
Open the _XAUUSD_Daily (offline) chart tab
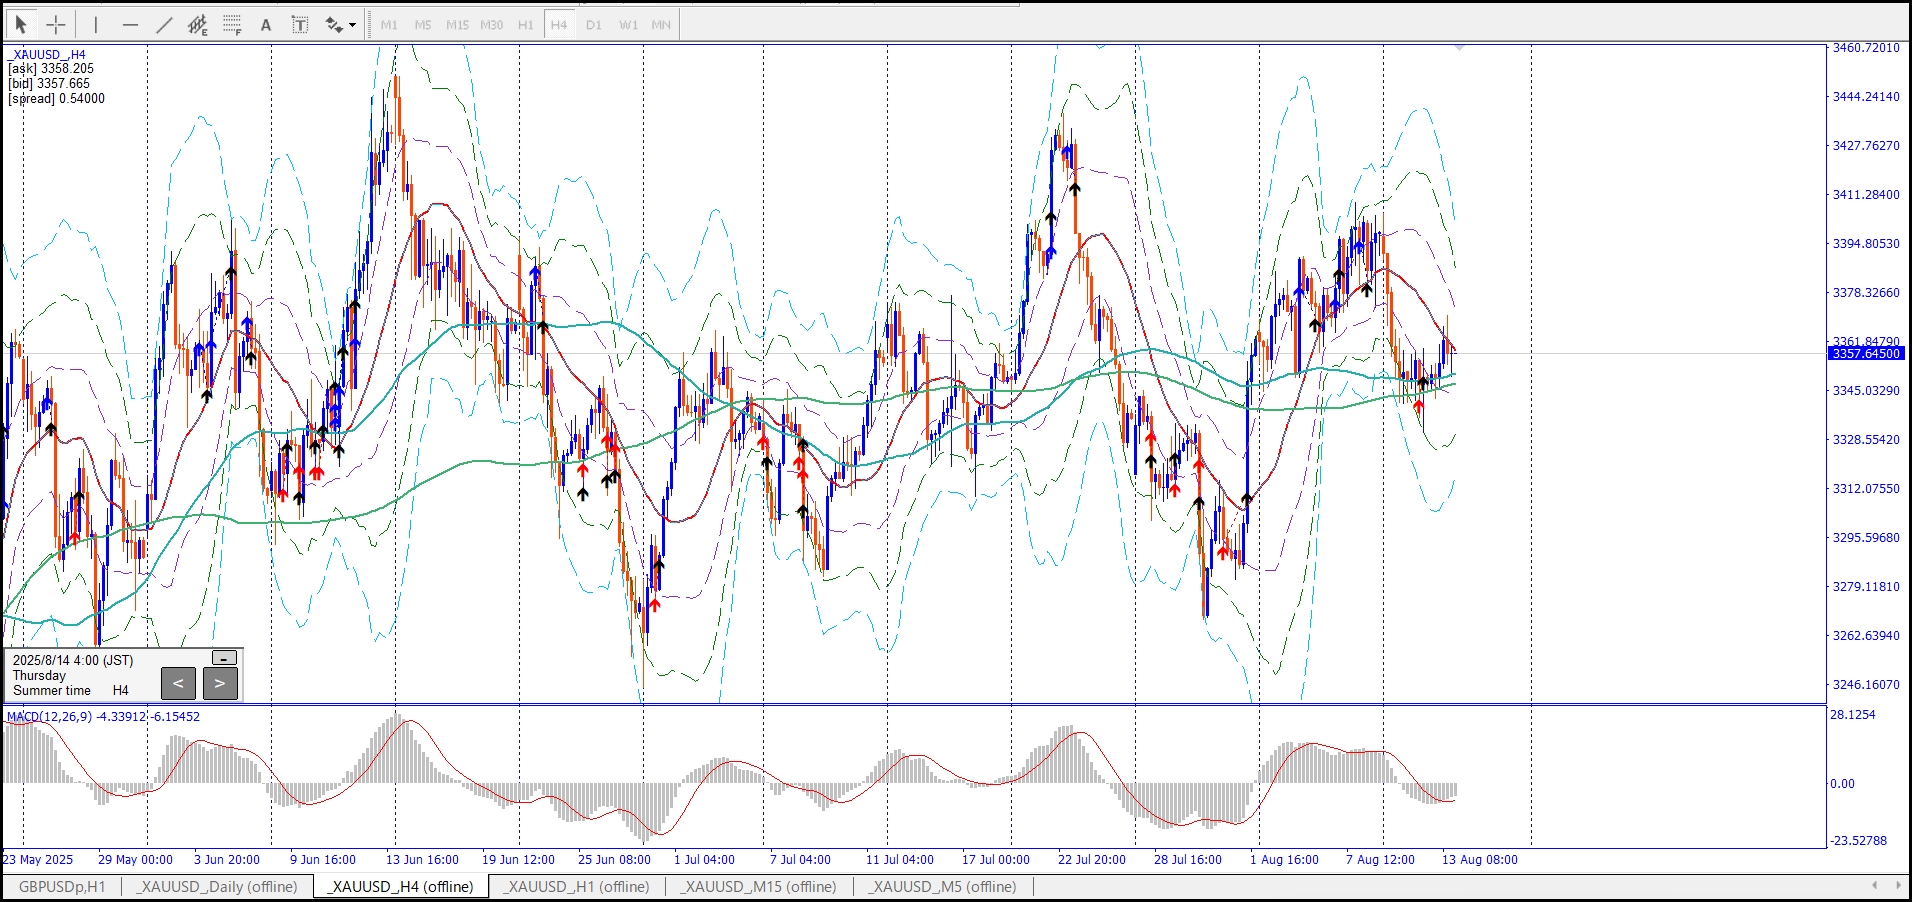(217, 887)
